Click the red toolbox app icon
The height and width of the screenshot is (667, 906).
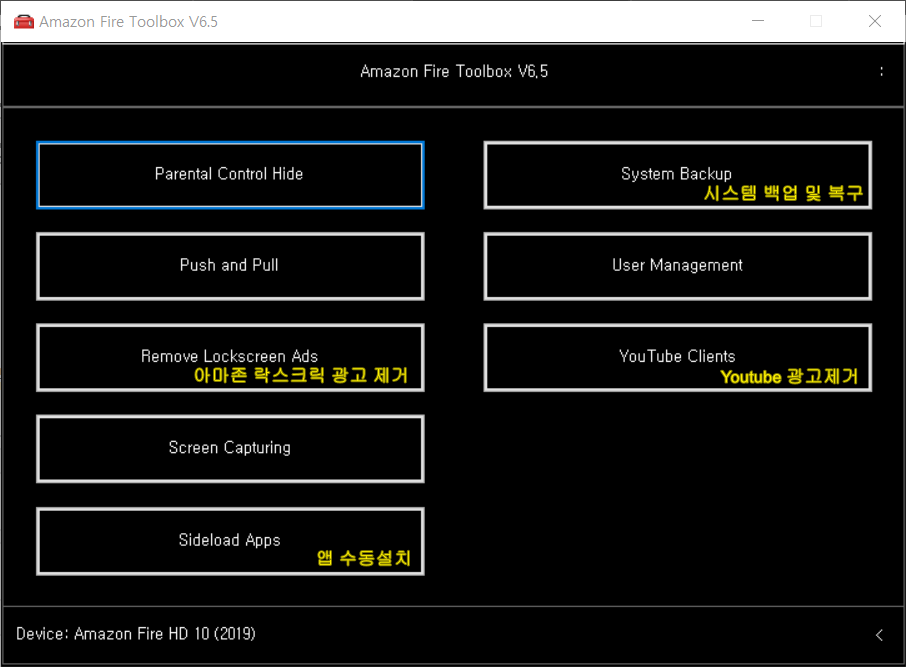[24, 21]
